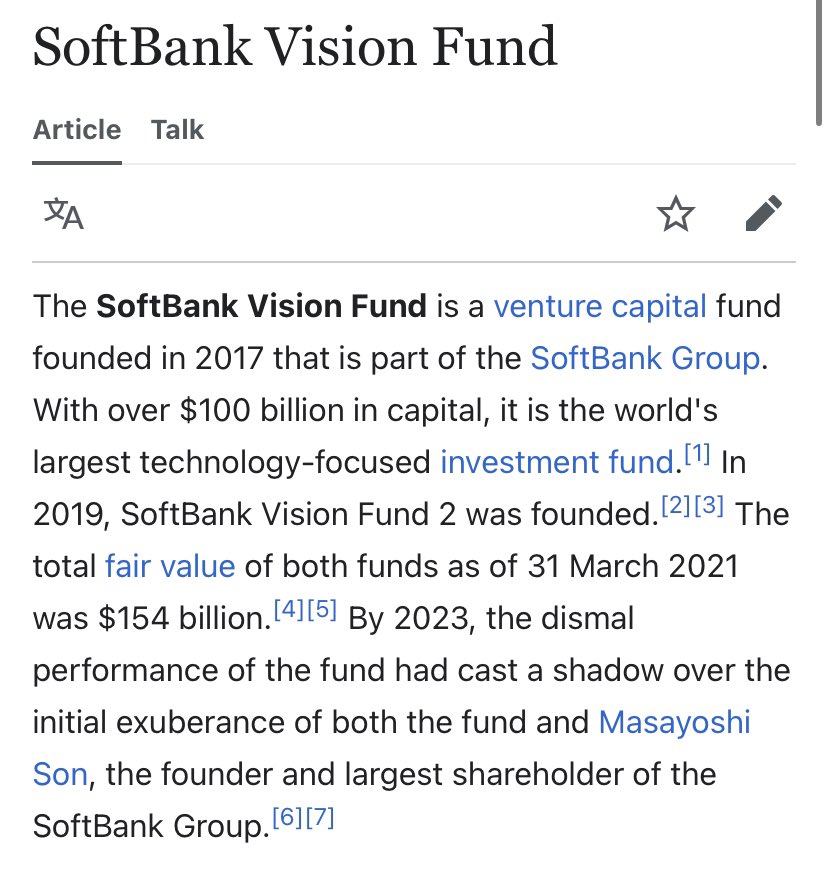This screenshot has height=874, width=828.
Task: Open the language translation icon
Action: (64, 213)
